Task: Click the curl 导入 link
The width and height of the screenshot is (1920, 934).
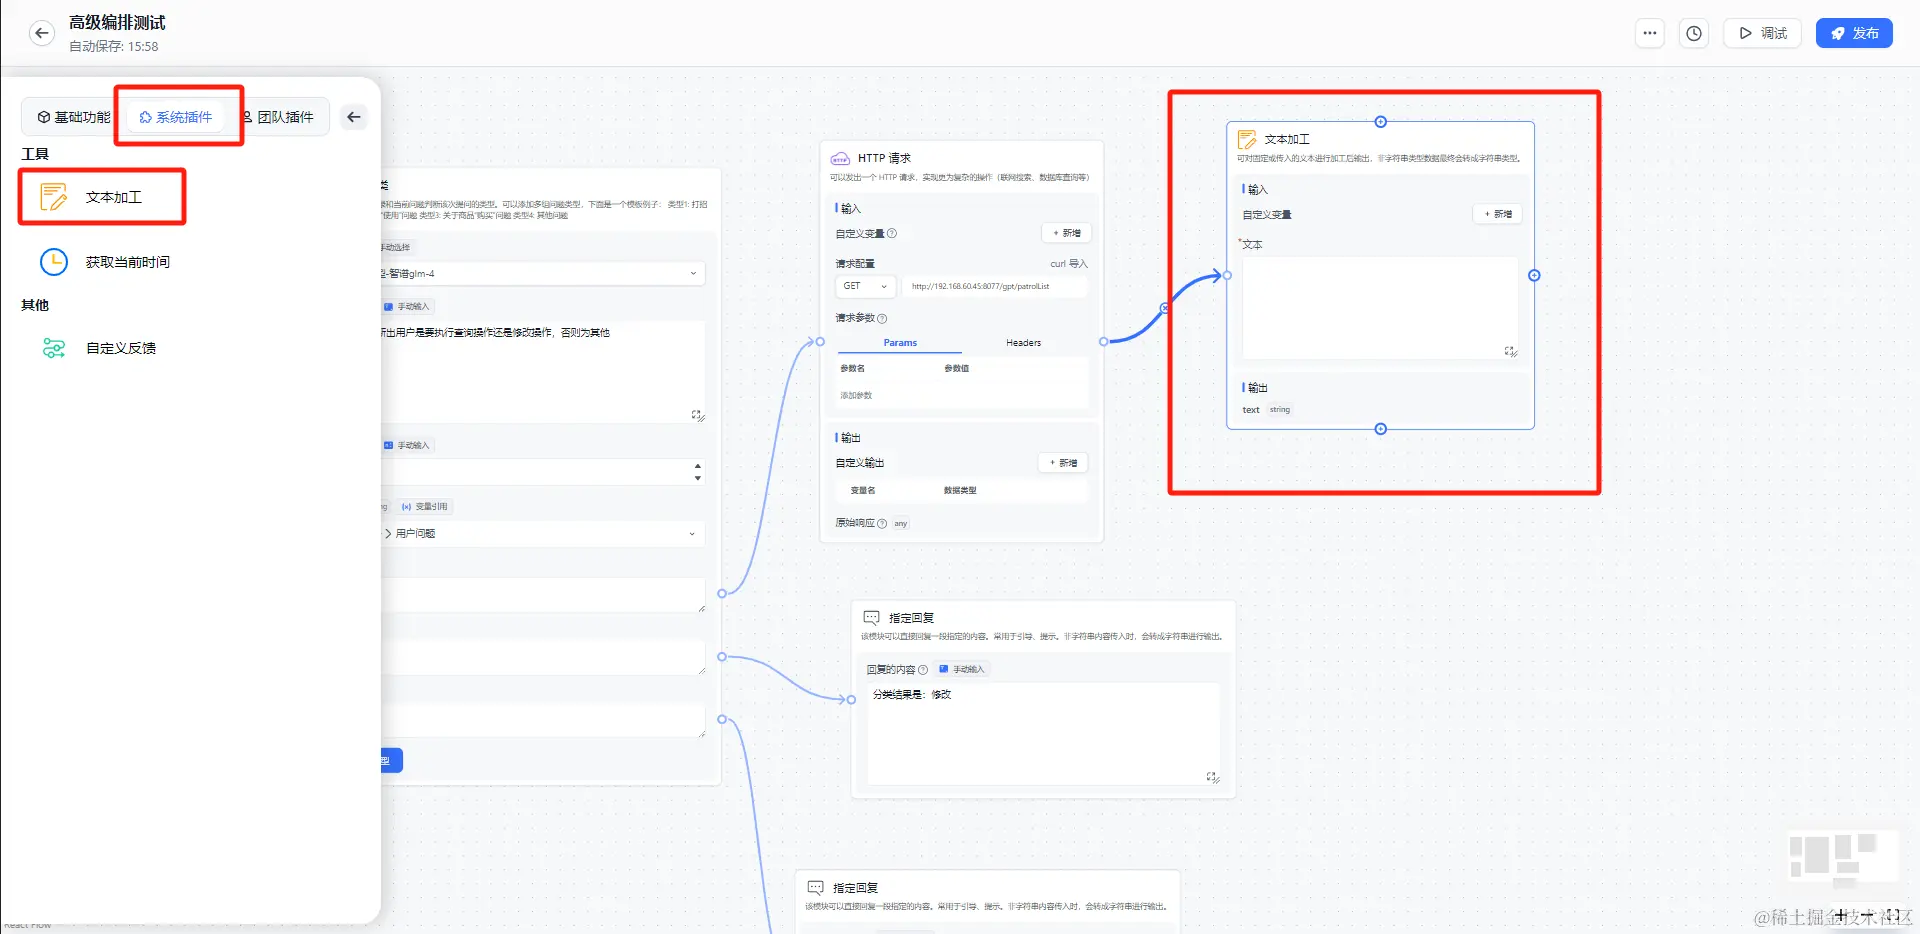Action: [x=1069, y=264]
